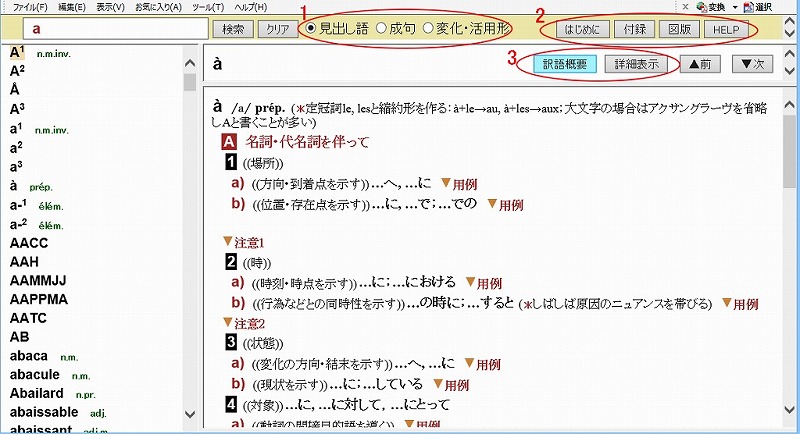Open the ヘルプ(H) menu
This screenshot has width=800, height=434.
pyautogui.click(x=250, y=7)
